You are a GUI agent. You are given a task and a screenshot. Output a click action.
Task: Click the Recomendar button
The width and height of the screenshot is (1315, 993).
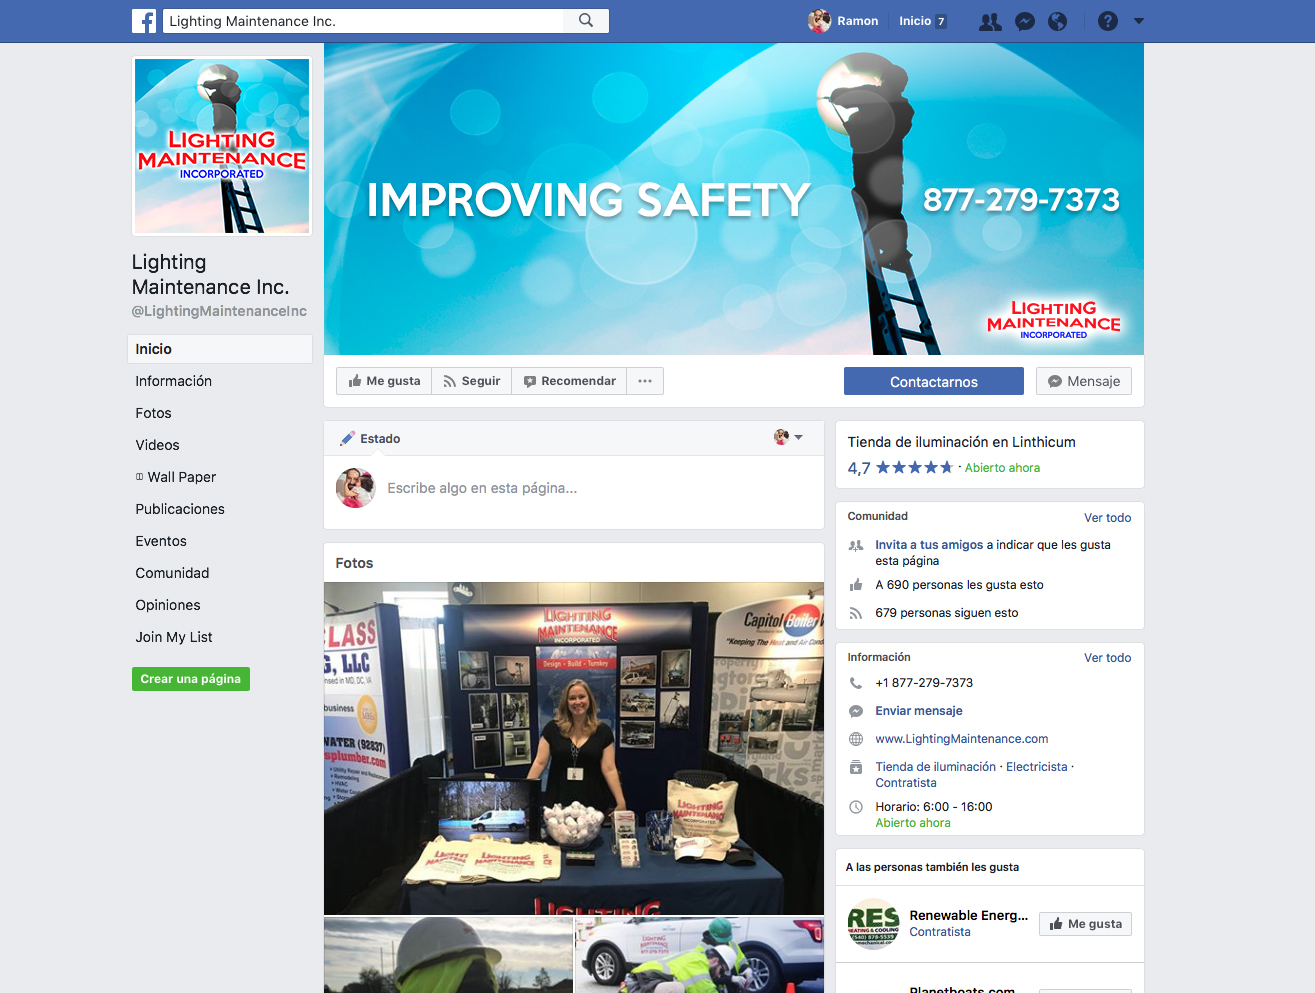(x=570, y=381)
